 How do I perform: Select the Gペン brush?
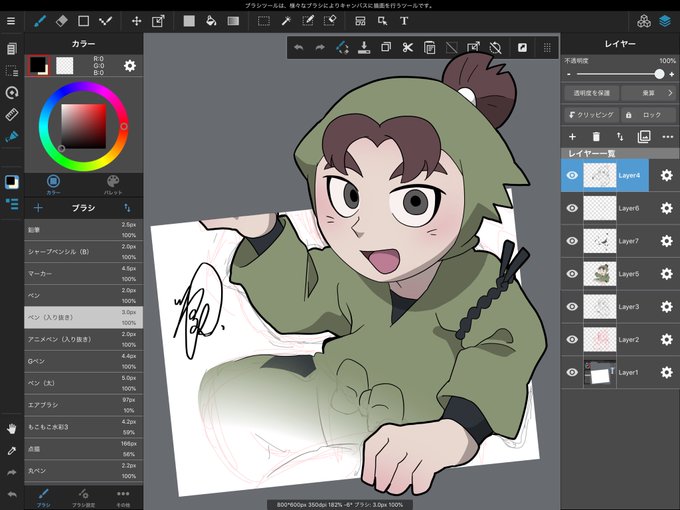[83, 361]
